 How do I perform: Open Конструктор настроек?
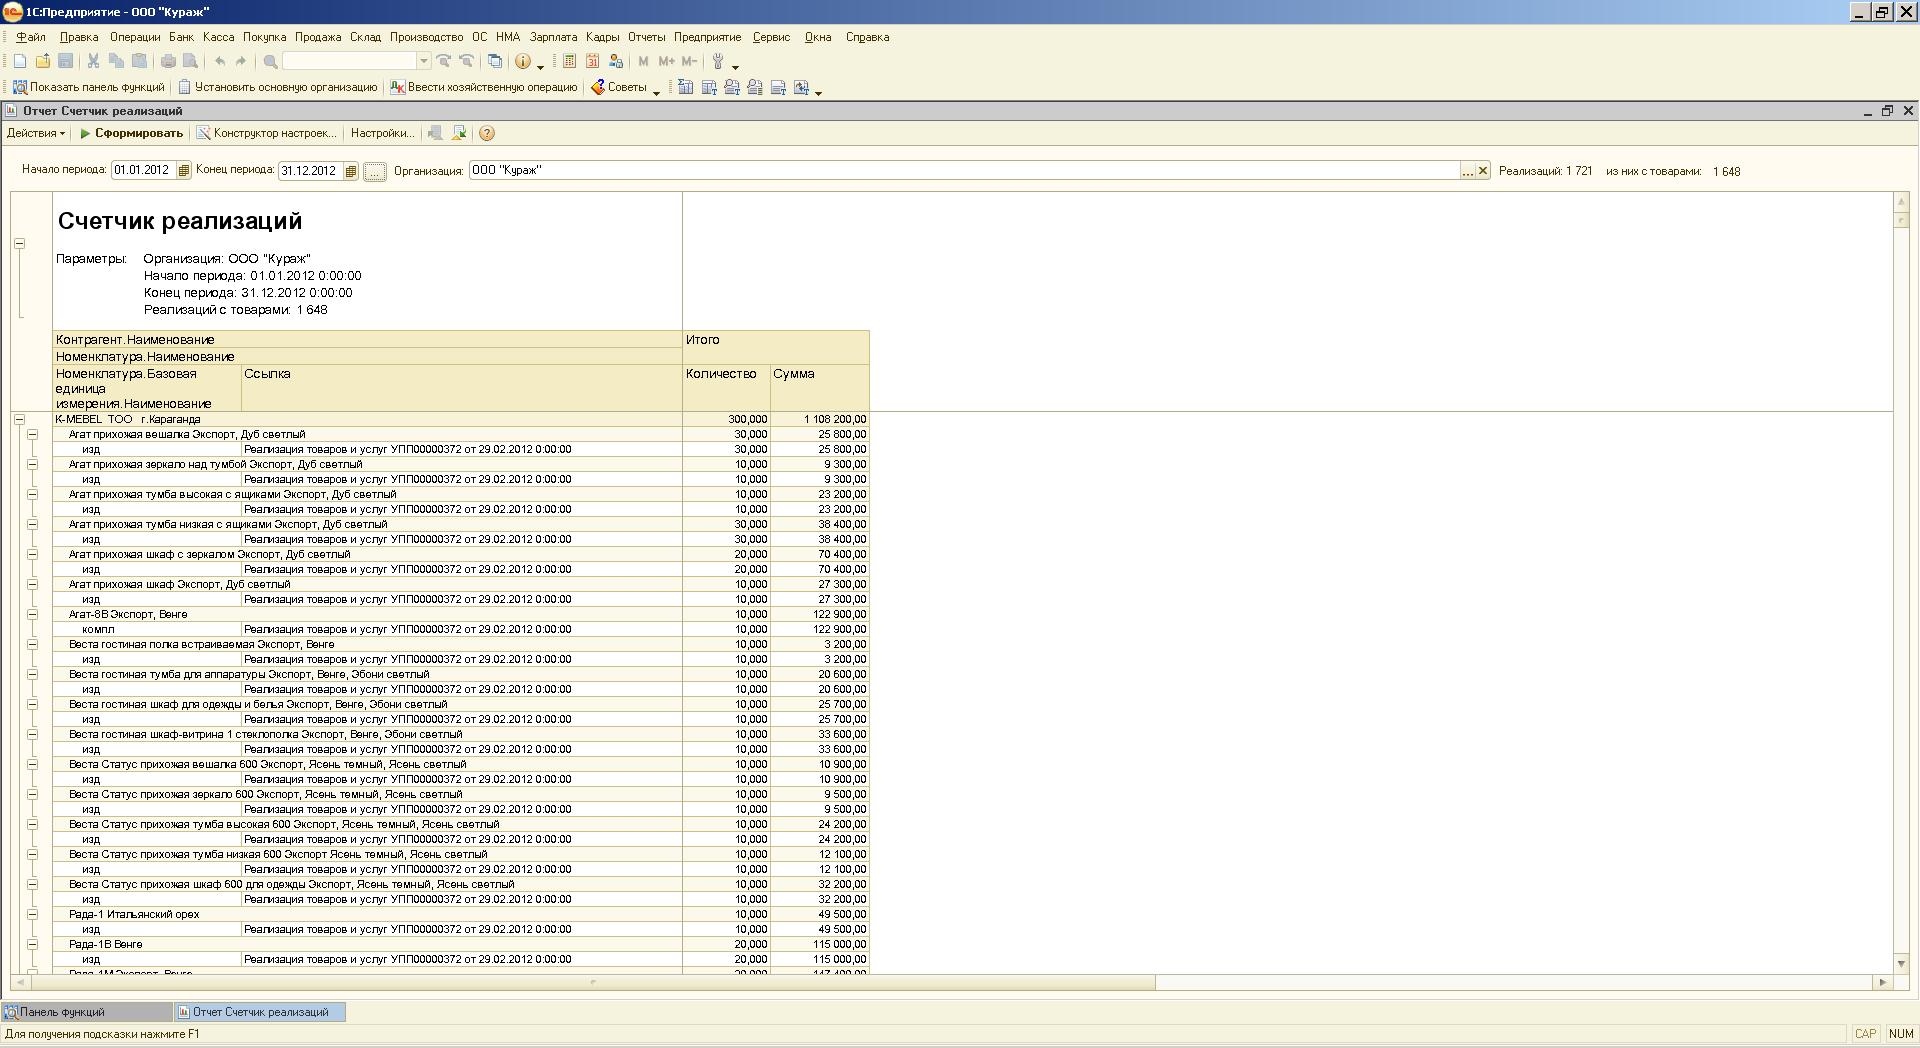click(267, 133)
